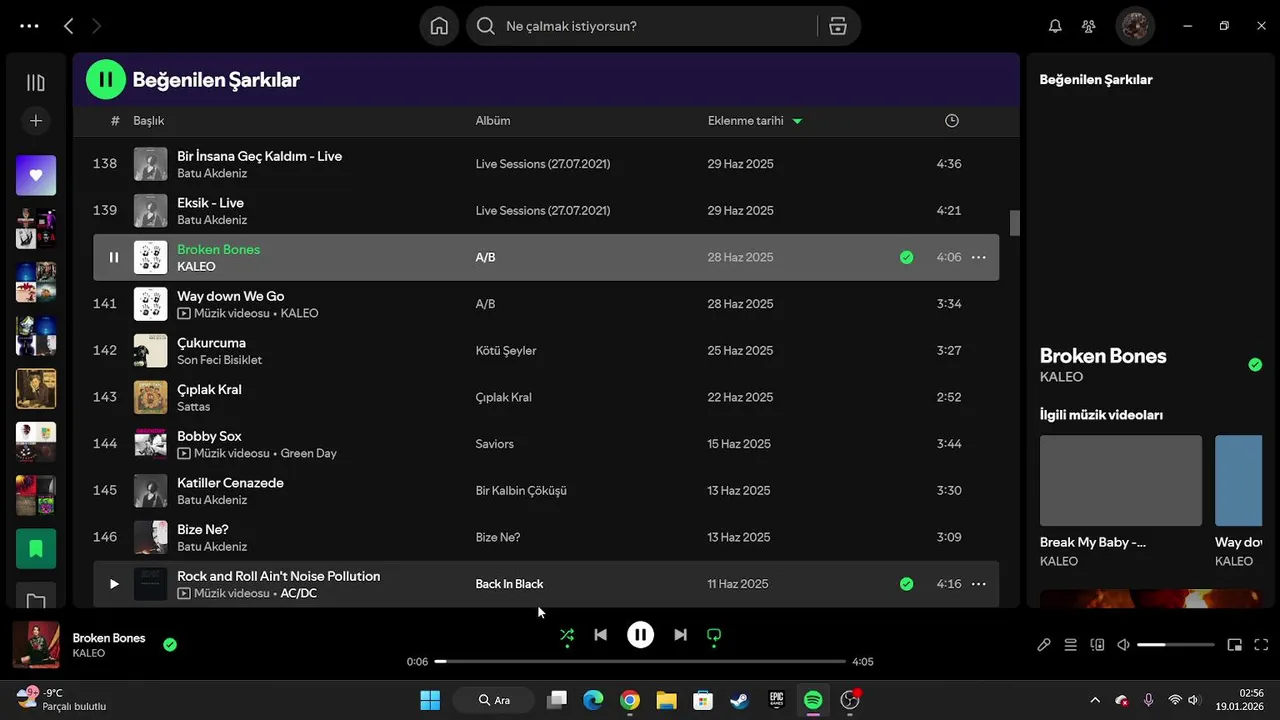Mute with the player speaker icon
1280x720 pixels.
click(x=1123, y=645)
